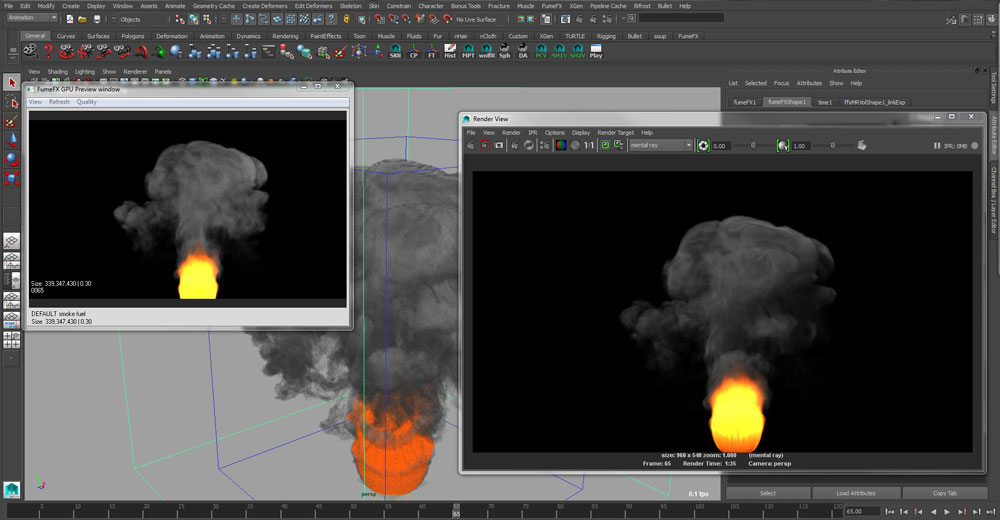Click the Play shelf button
1000x520 pixels.
596,52
